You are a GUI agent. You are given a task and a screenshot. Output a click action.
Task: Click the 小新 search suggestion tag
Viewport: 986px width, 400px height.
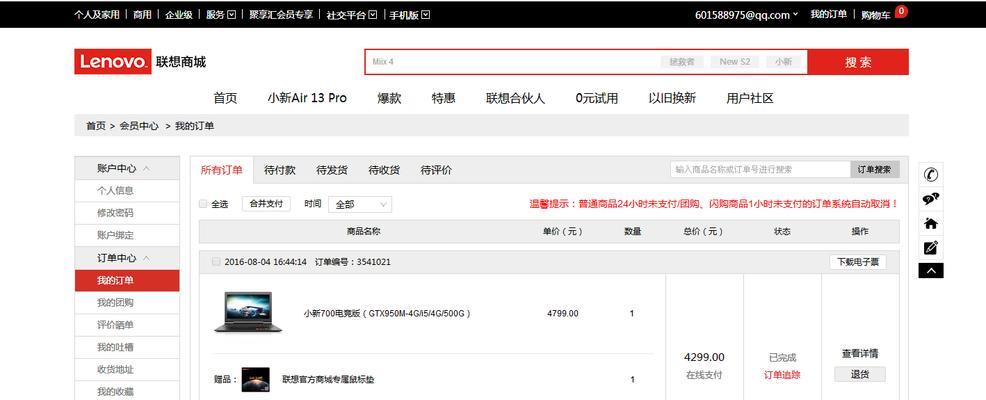(783, 62)
